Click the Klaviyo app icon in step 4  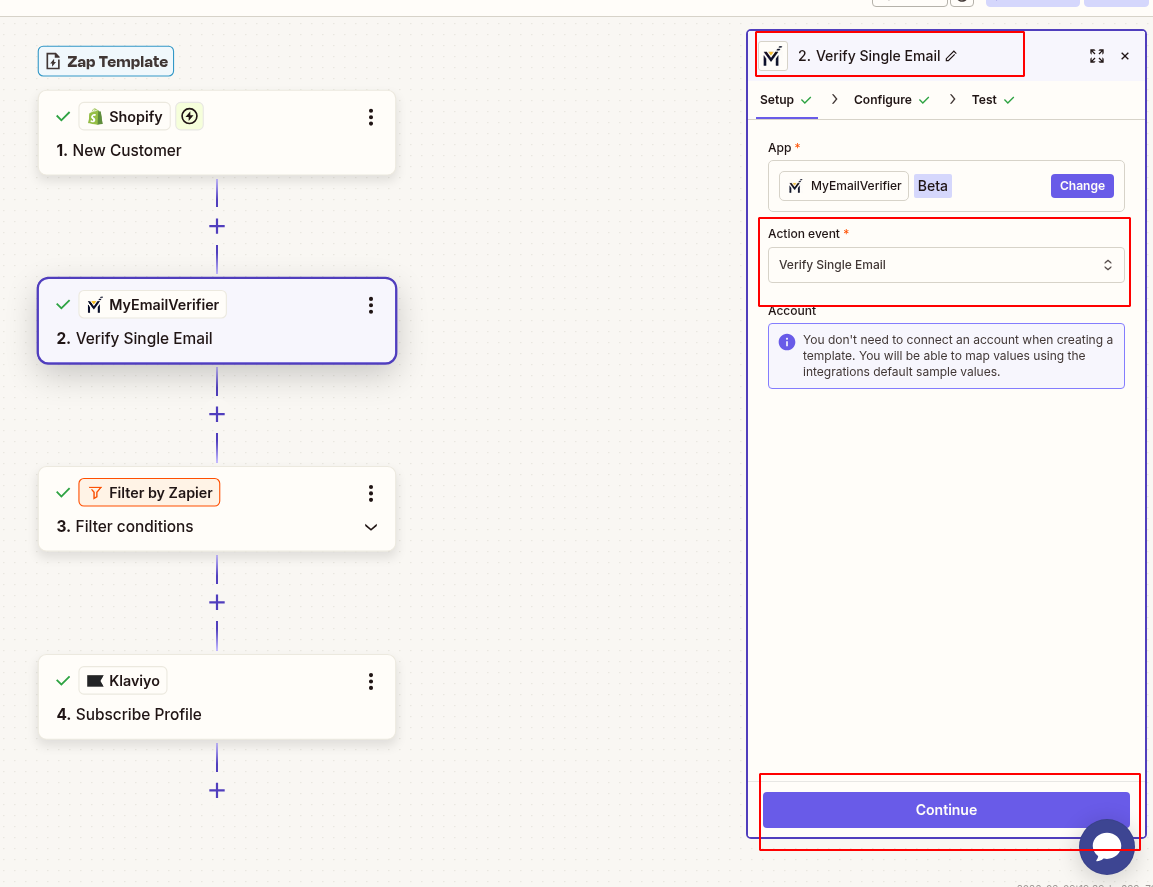click(x=94, y=680)
